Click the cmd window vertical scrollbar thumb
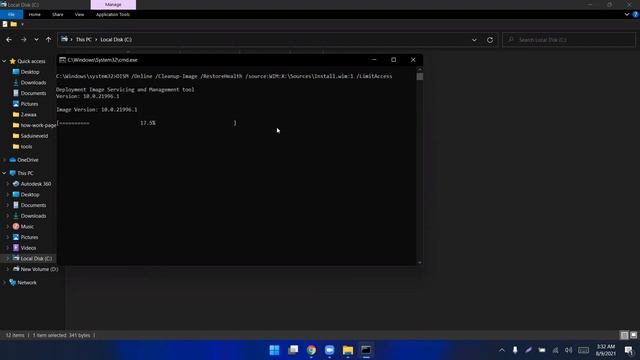 coord(420,76)
